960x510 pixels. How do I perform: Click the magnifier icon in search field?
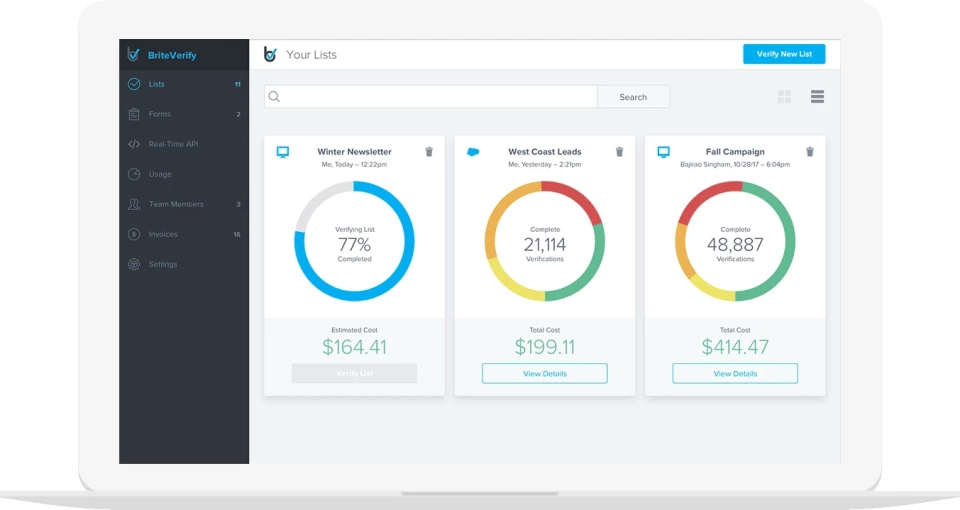(274, 97)
